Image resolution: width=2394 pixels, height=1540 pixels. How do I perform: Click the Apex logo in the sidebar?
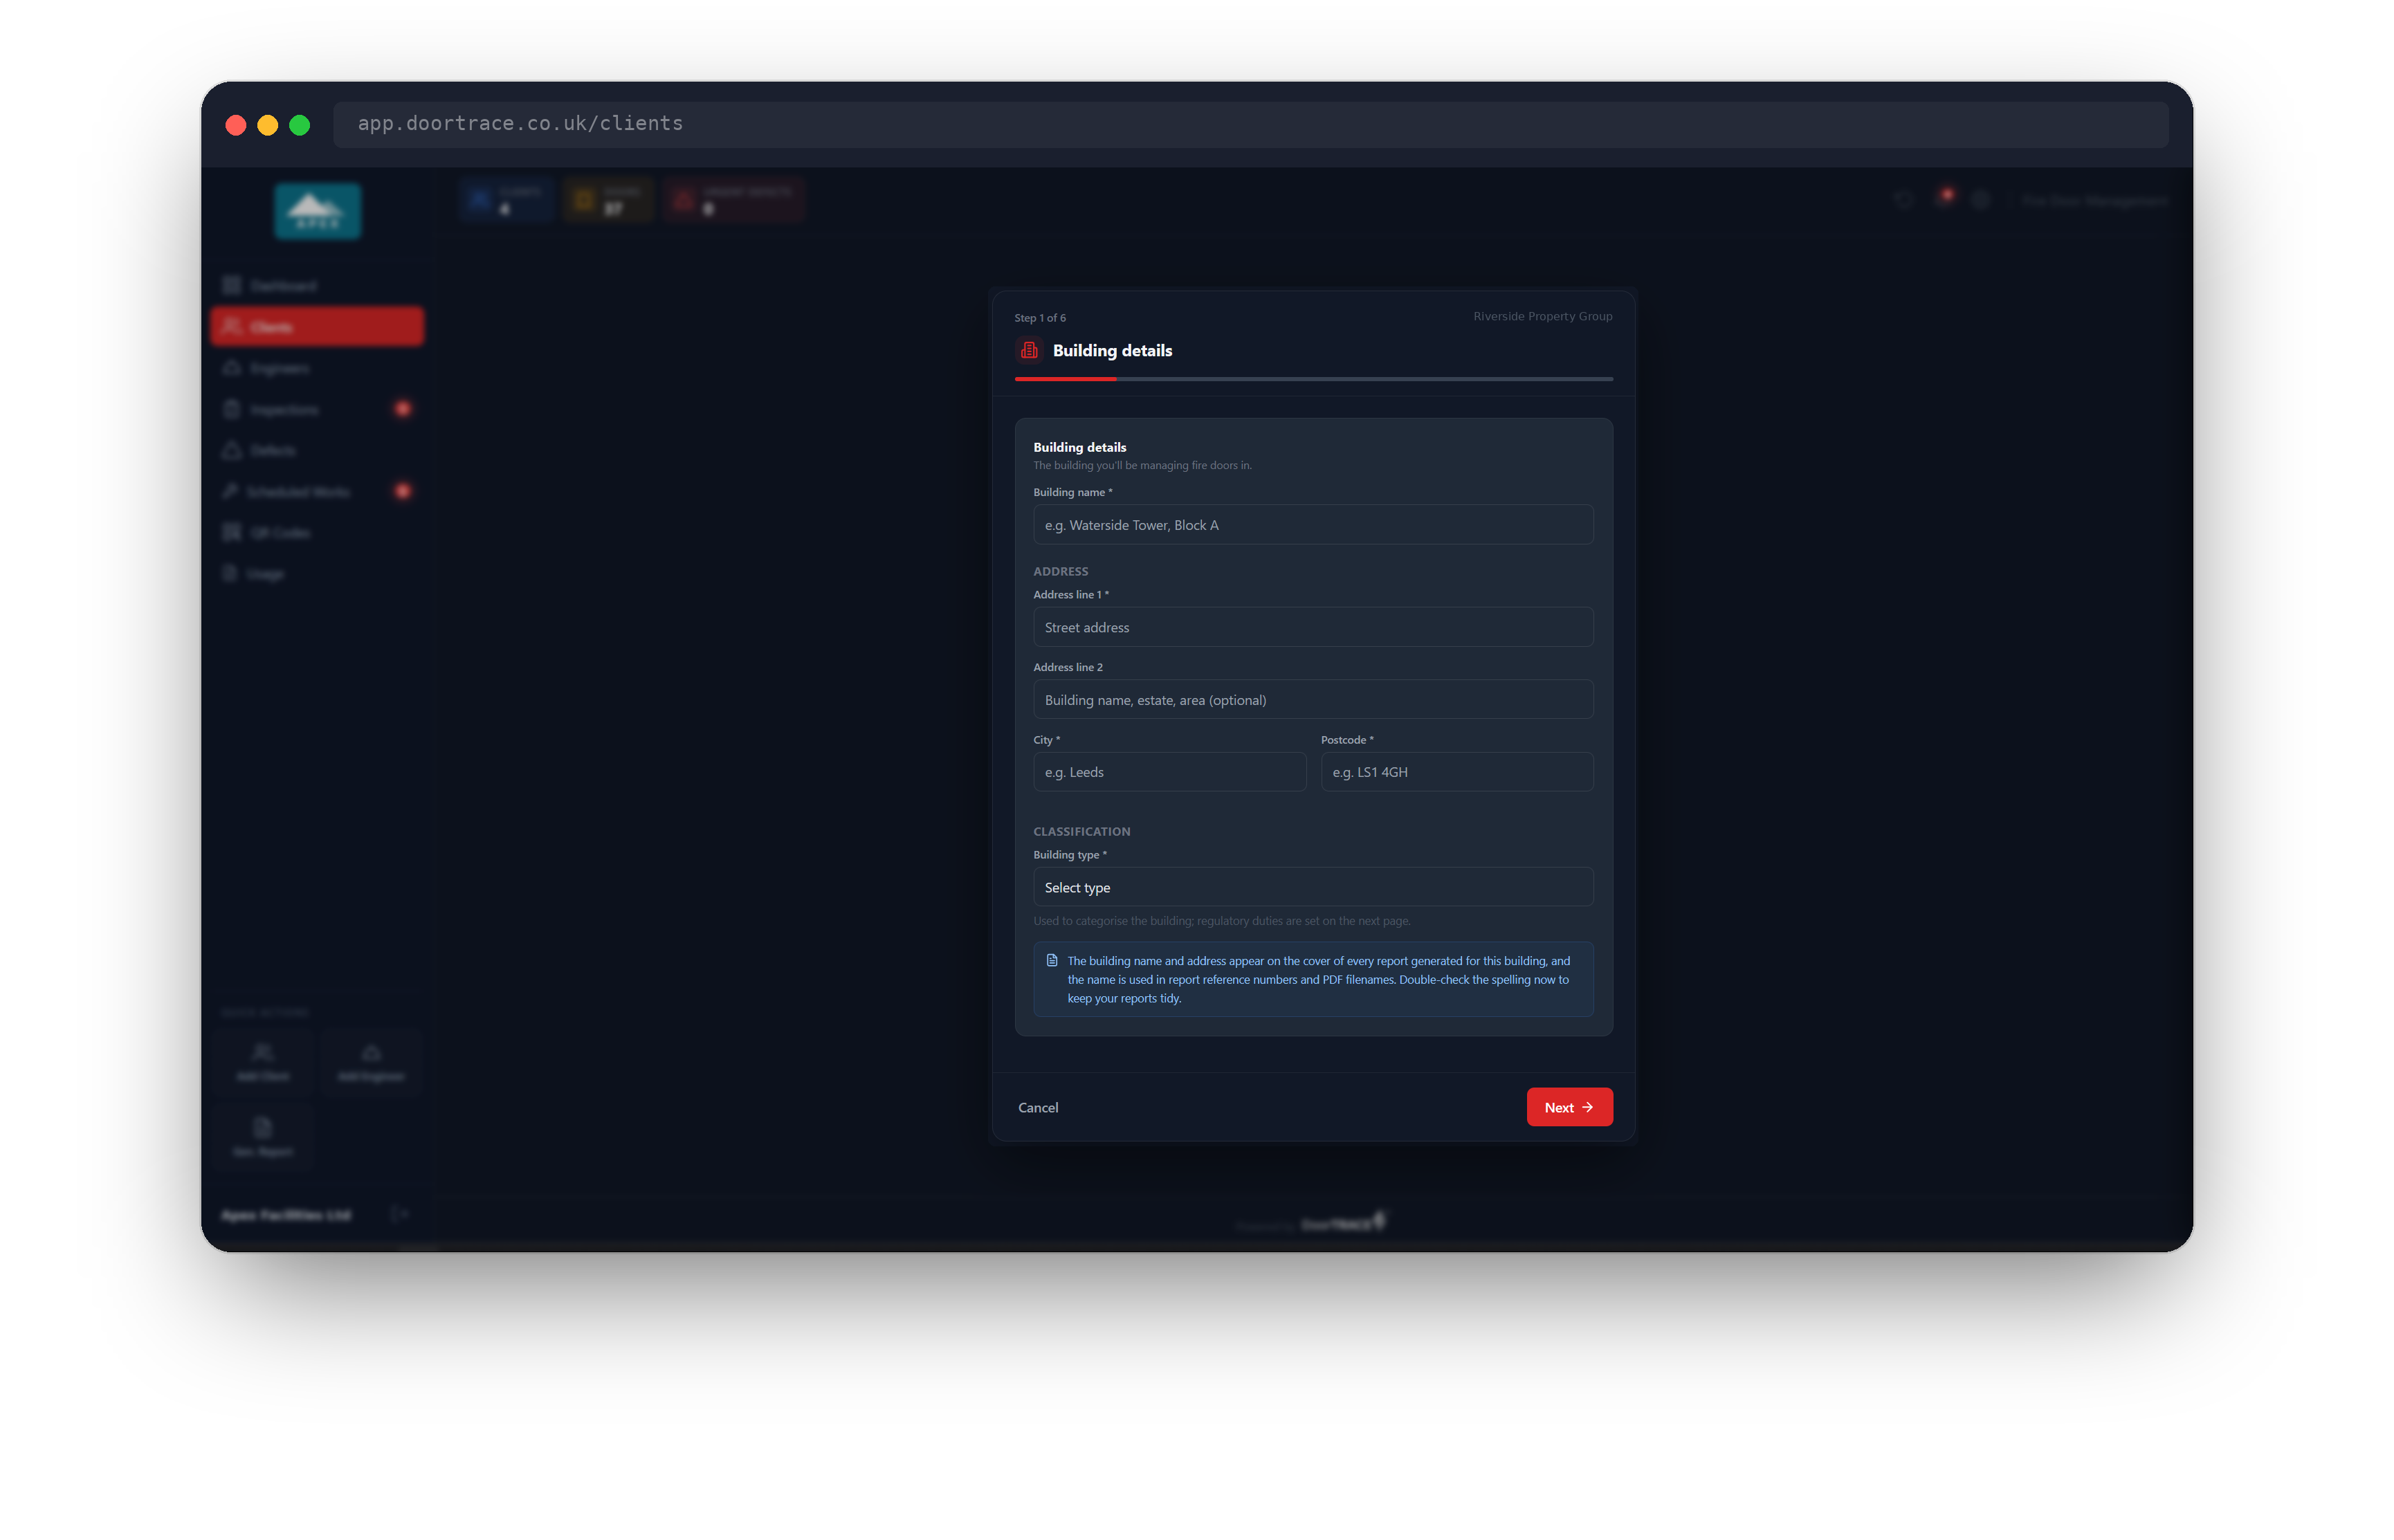[318, 211]
